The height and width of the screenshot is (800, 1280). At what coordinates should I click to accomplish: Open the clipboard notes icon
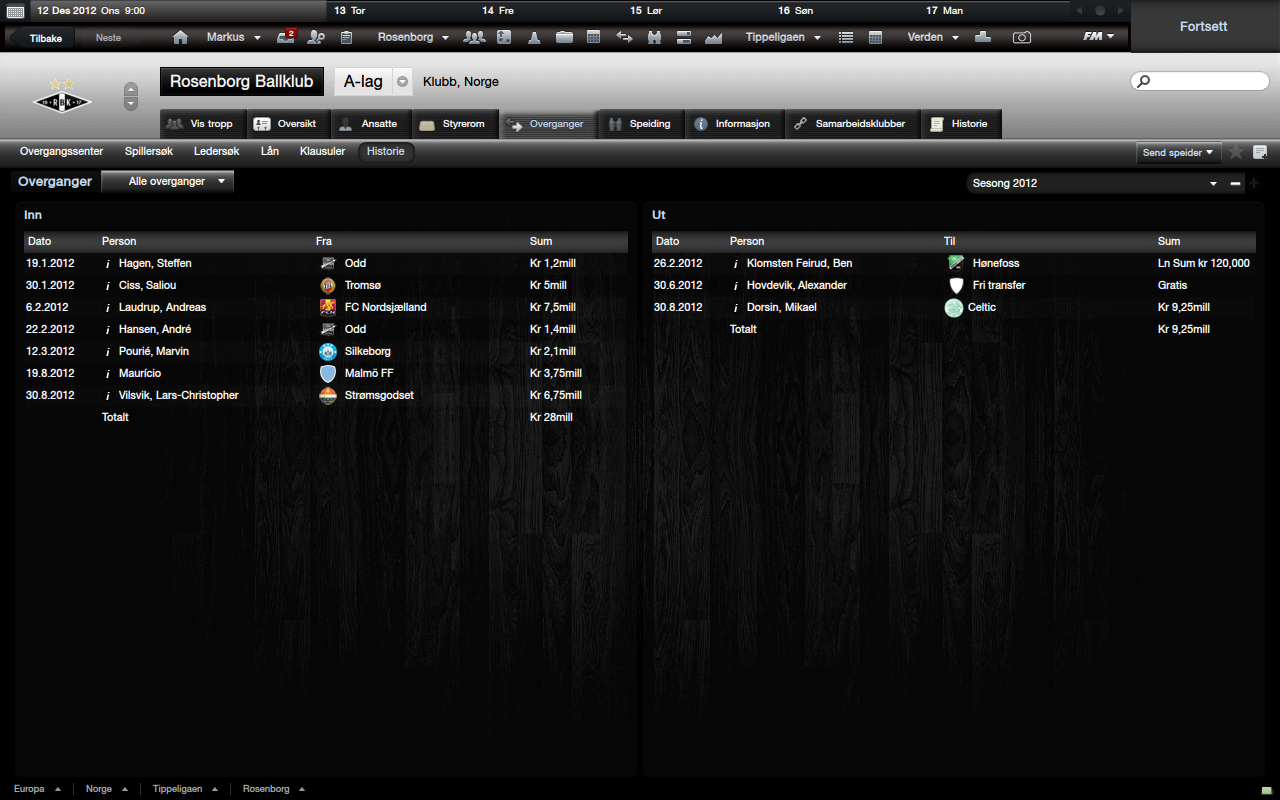click(x=346, y=37)
